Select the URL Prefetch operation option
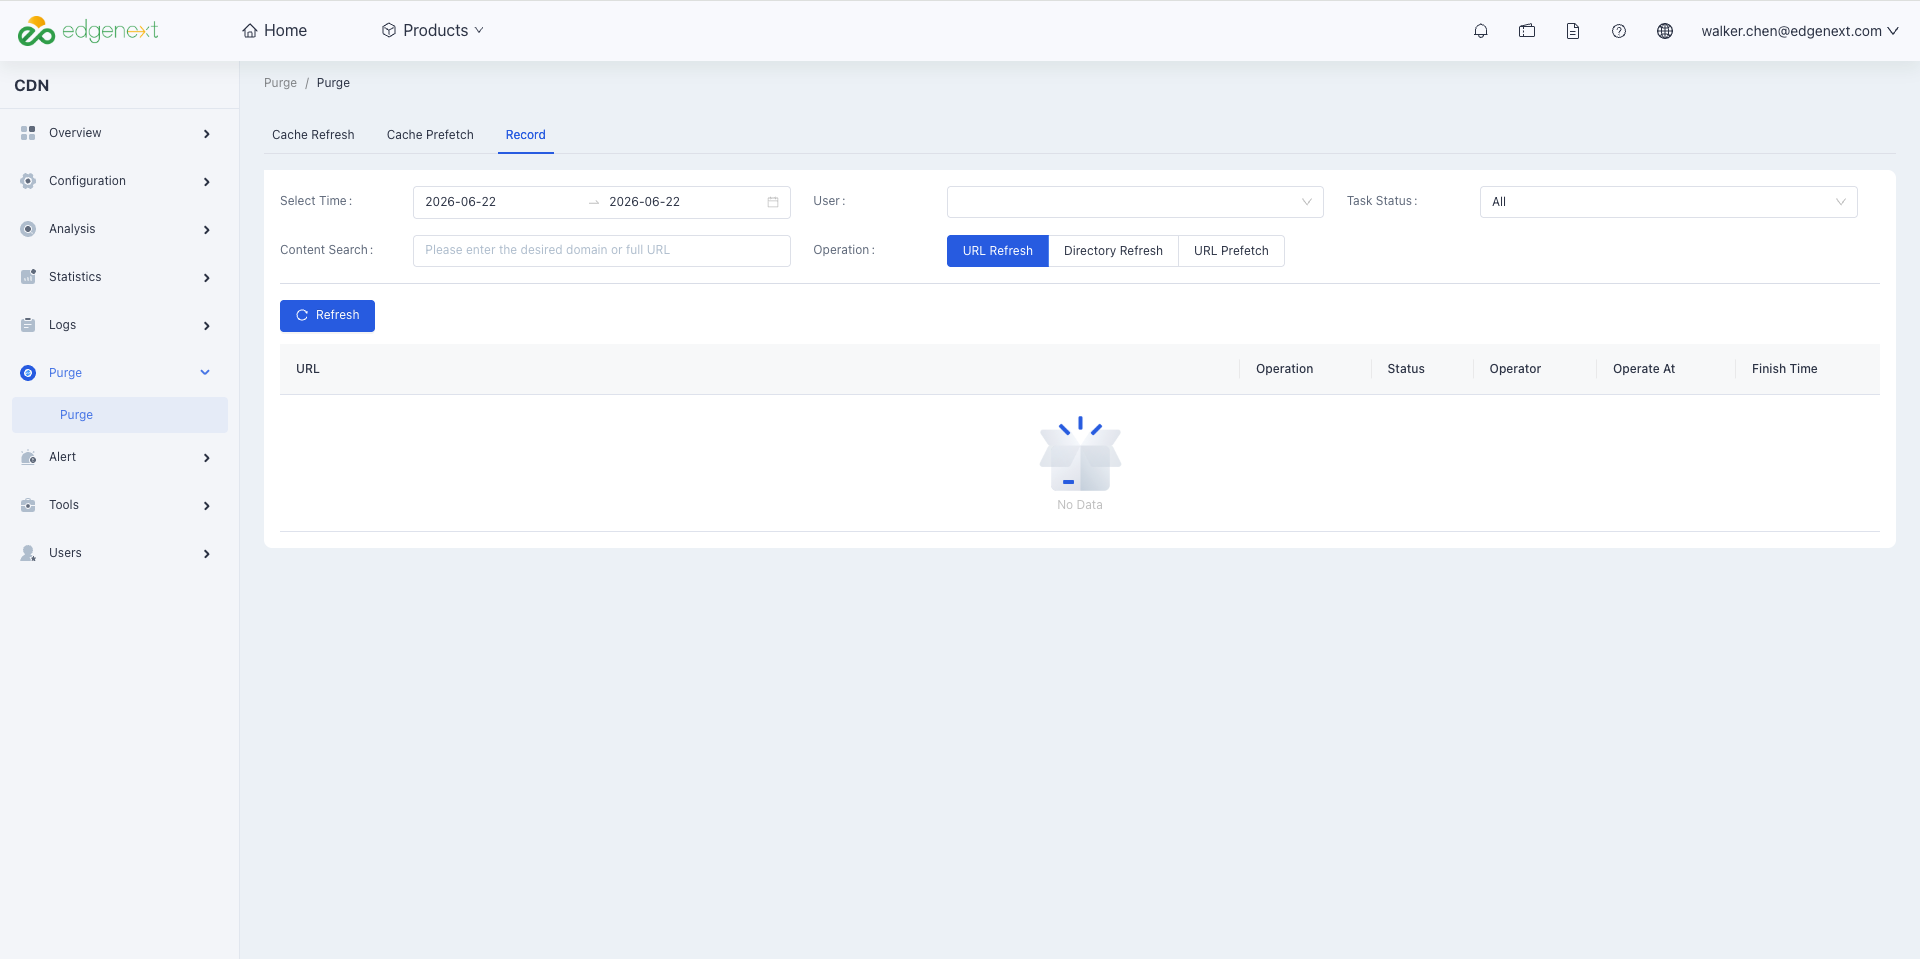Image resolution: width=1920 pixels, height=959 pixels. pos(1231,251)
